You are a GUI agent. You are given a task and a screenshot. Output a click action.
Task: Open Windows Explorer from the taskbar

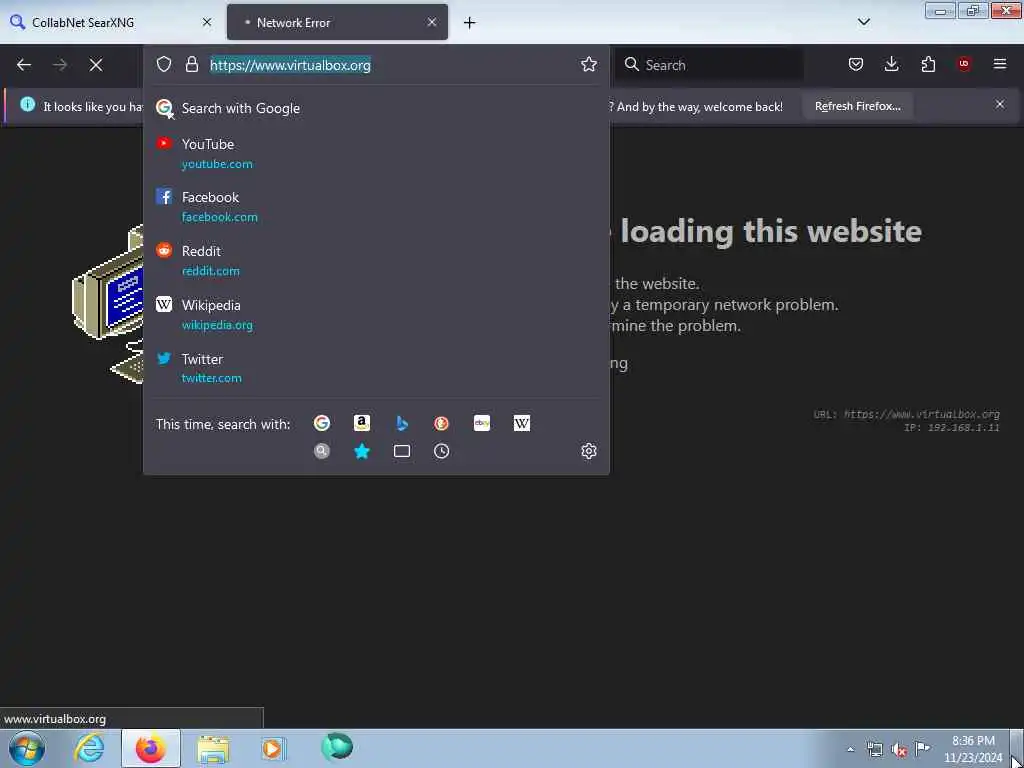click(213, 749)
